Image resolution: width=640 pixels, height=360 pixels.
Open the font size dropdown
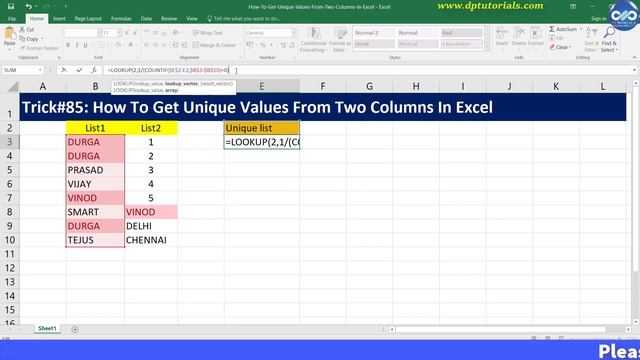(x=120, y=33)
